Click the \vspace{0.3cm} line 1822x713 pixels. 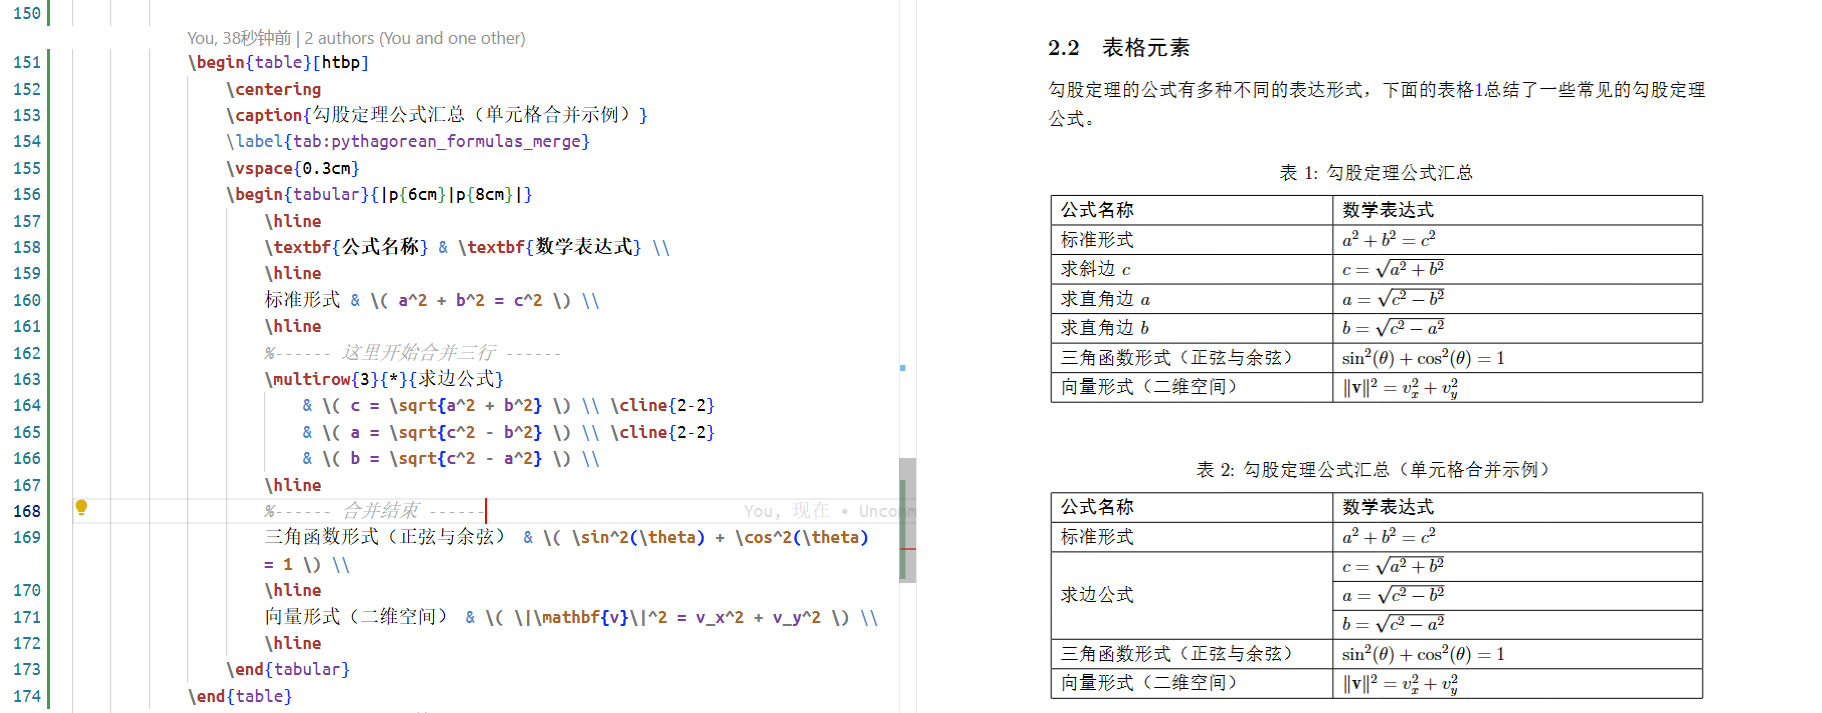(x=293, y=168)
